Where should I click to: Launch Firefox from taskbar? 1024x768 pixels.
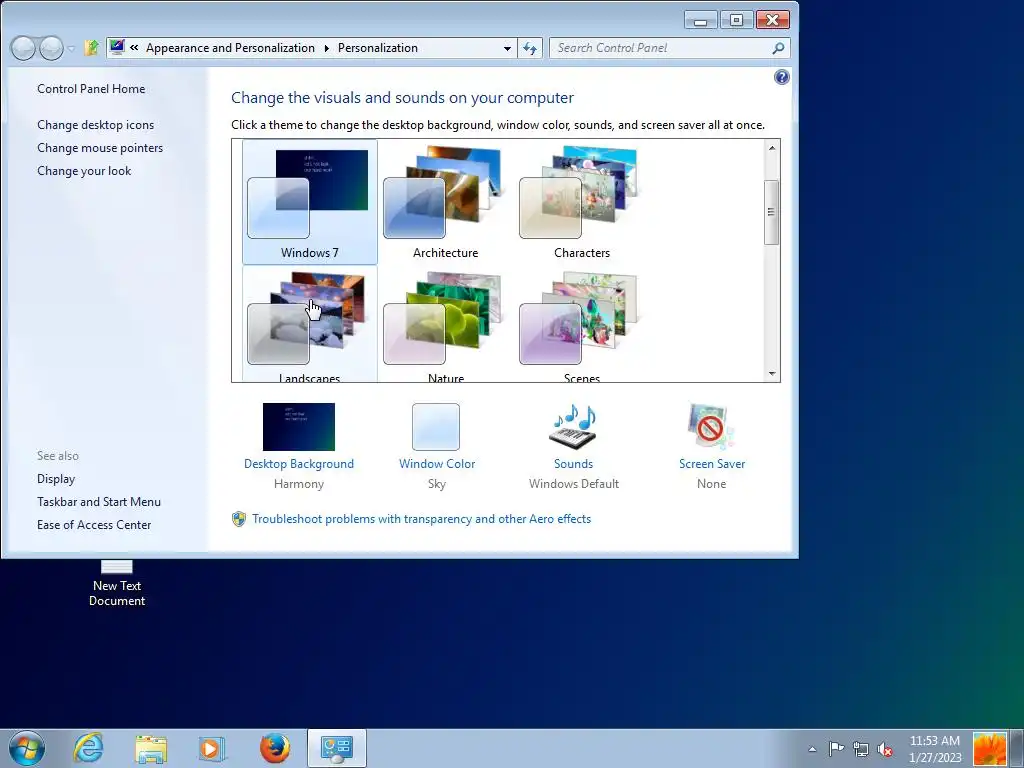pyautogui.click(x=275, y=748)
